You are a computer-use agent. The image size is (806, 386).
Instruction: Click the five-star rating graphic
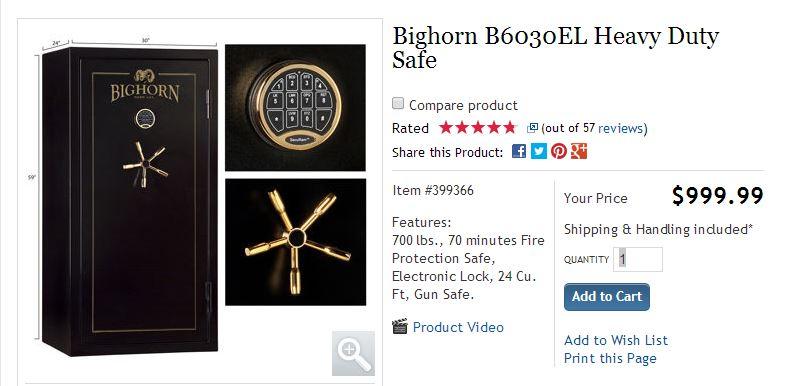point(477,127)
